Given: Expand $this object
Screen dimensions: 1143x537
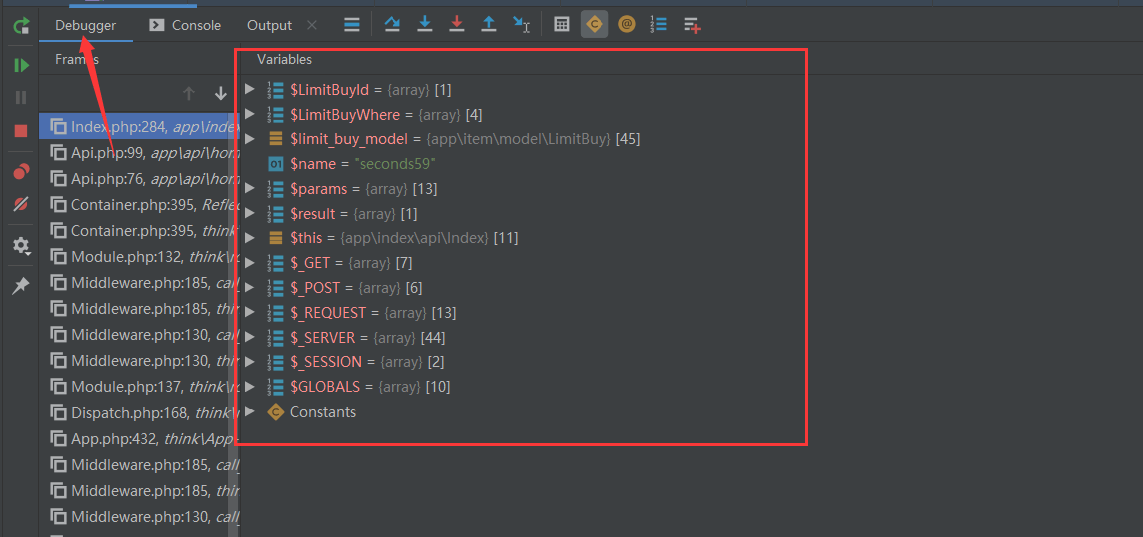Looking at the screenshot, I should pos(250,238).
